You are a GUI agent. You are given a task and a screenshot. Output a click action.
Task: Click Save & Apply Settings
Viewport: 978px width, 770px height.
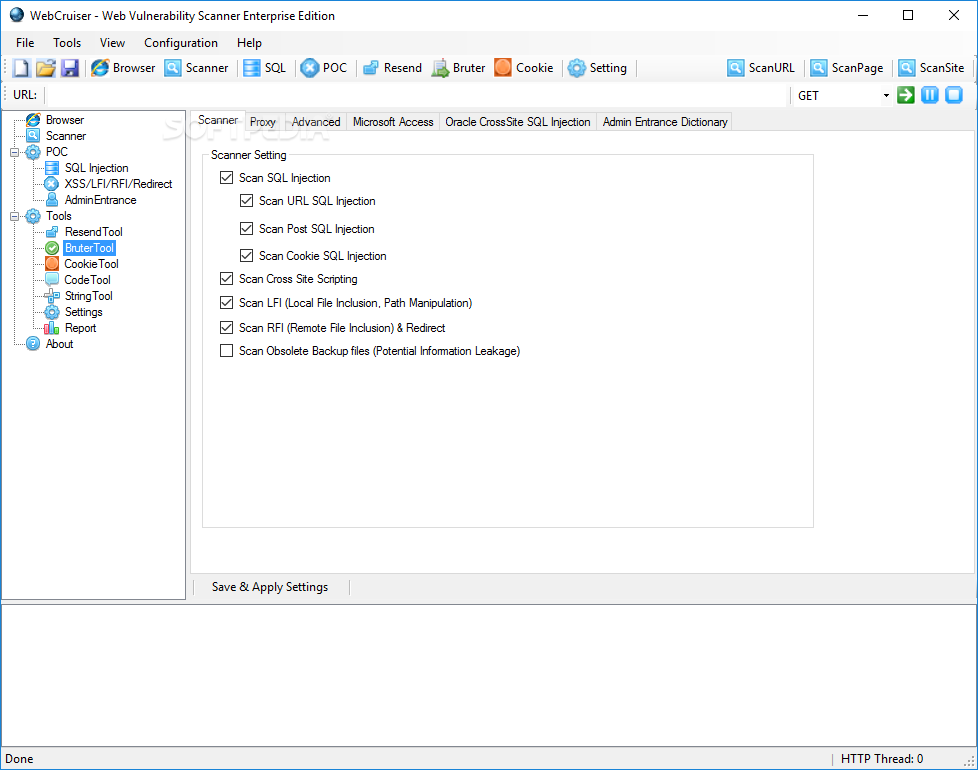tap(269, 587)
